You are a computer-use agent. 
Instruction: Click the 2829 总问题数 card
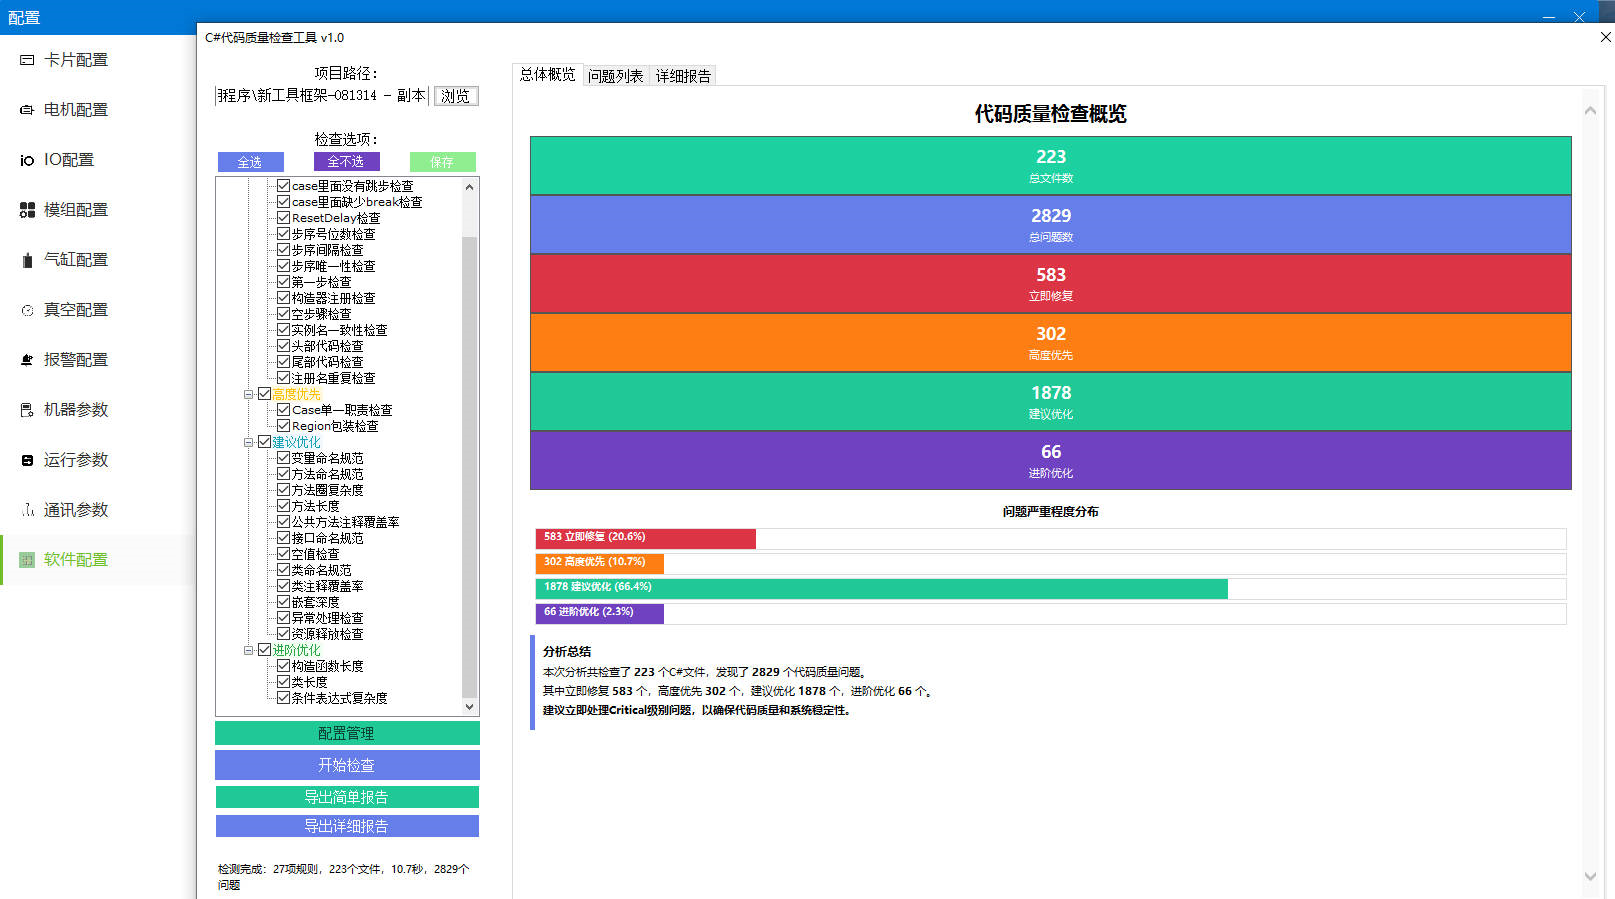tap(1050, 224)
